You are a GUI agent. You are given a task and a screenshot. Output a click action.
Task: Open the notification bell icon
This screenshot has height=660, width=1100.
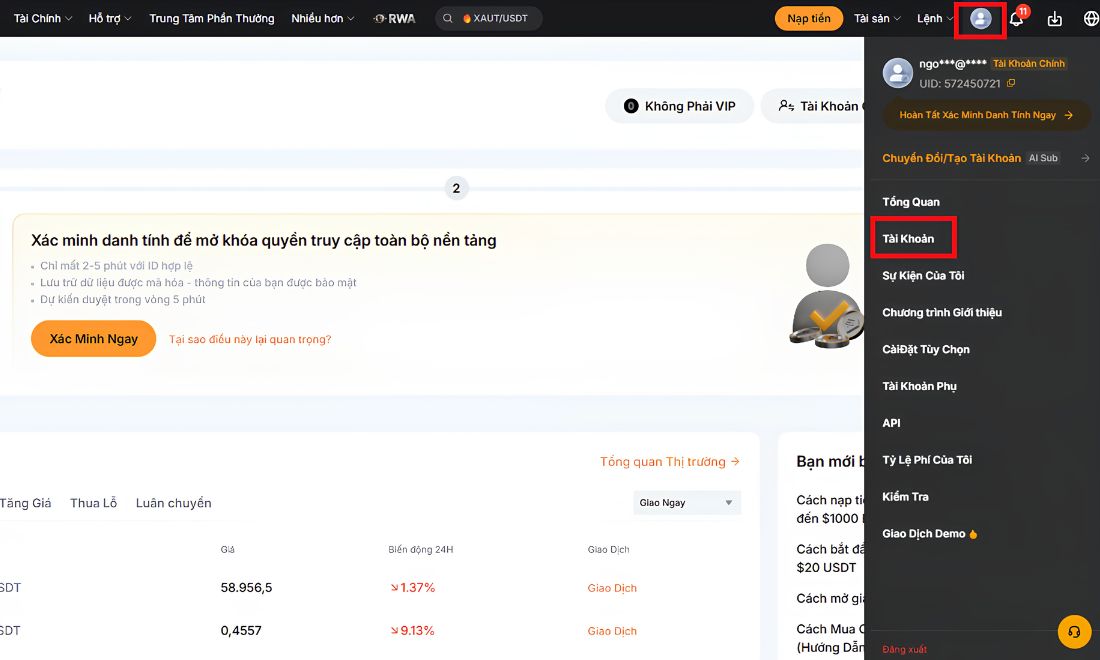click(x=1016, y=19)
